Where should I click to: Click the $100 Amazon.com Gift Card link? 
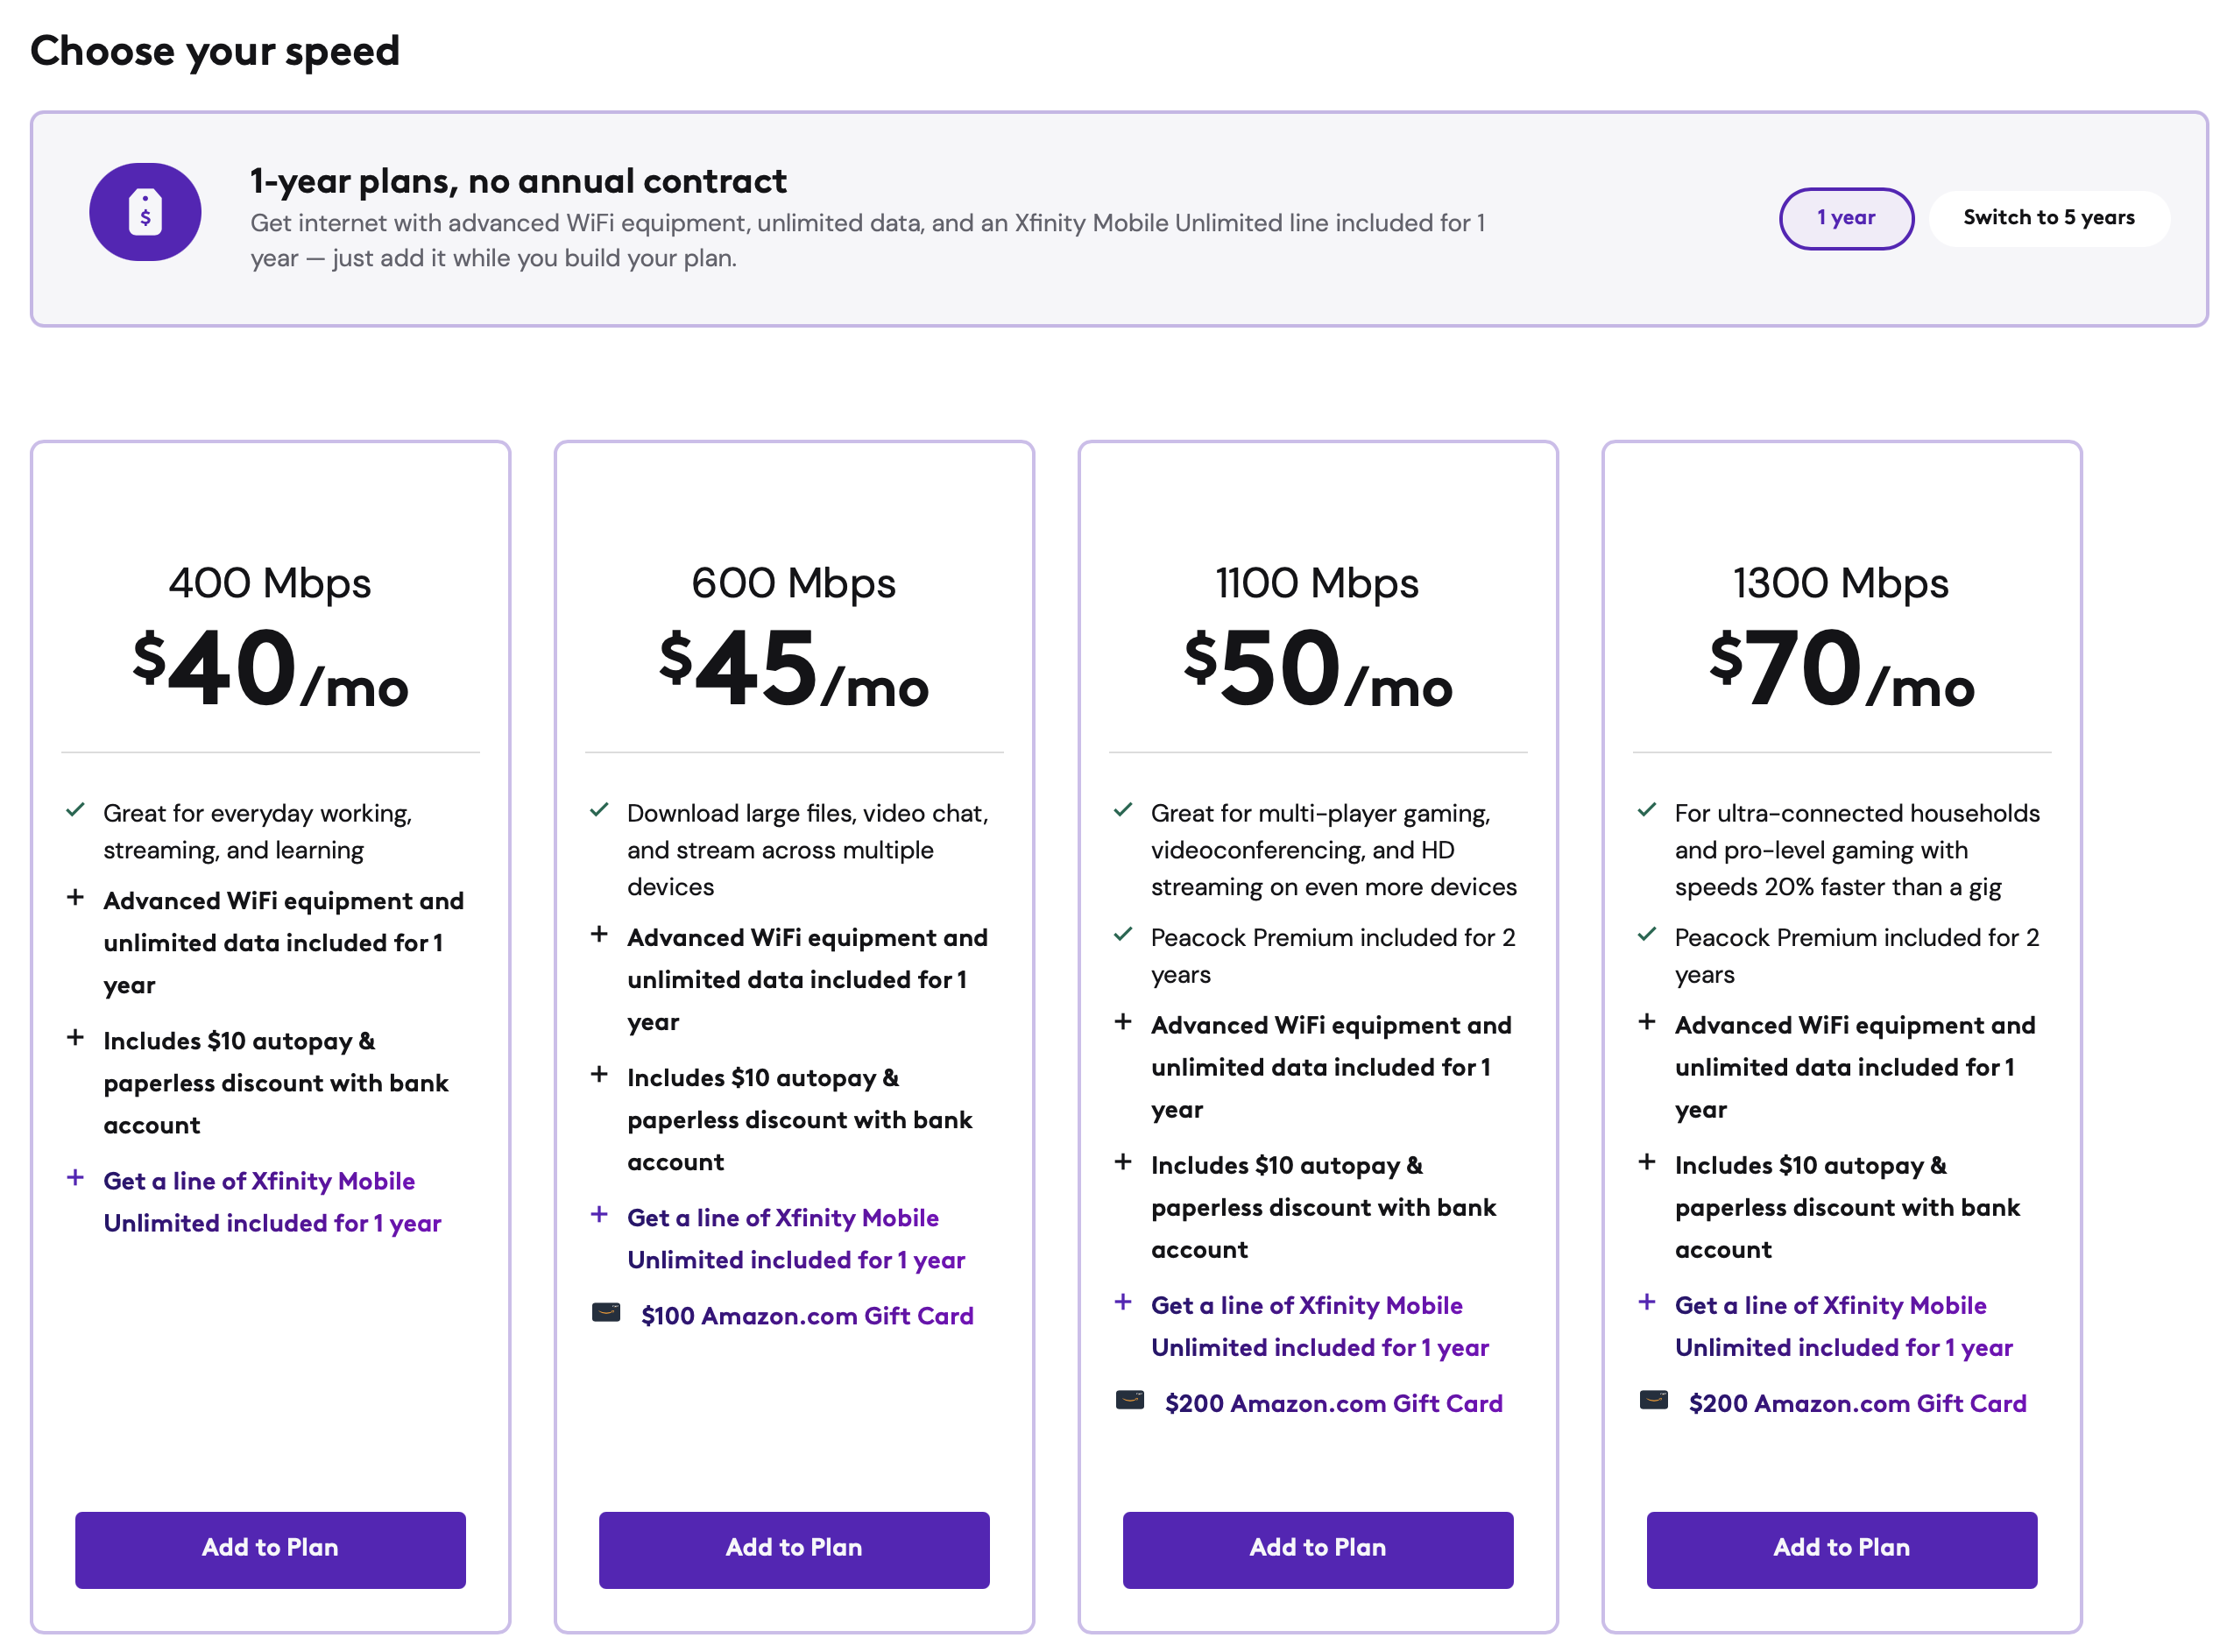(x=807, y=1316)
